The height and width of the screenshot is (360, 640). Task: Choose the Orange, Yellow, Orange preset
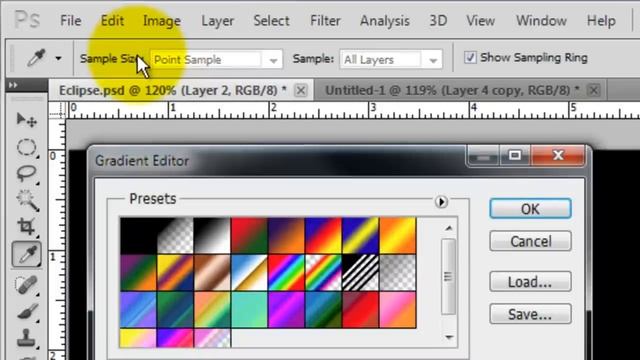pyautogui.click(x=398, y=236)
